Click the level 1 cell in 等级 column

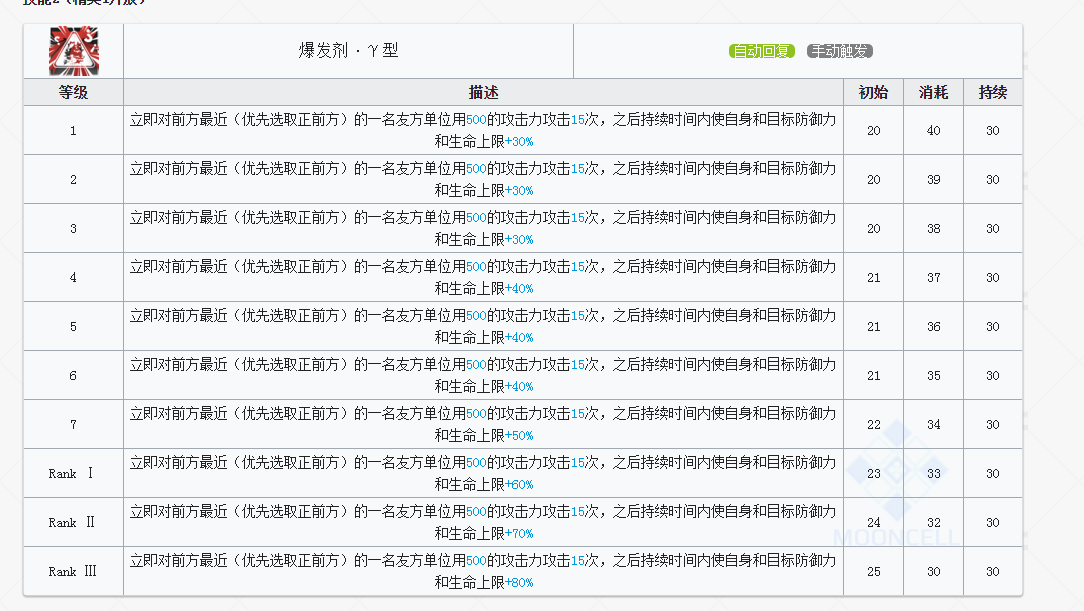point(73,131)
